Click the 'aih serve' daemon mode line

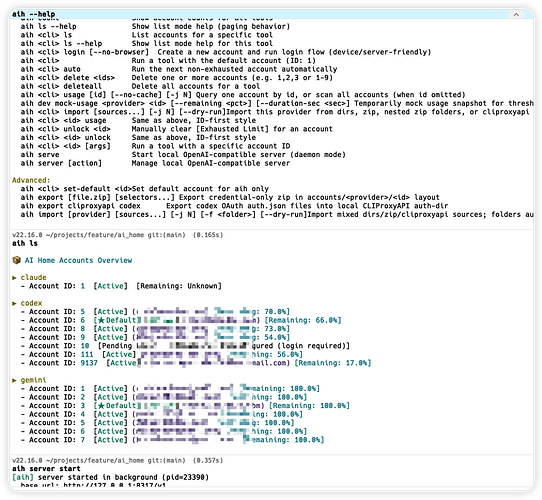click(183, 155)
